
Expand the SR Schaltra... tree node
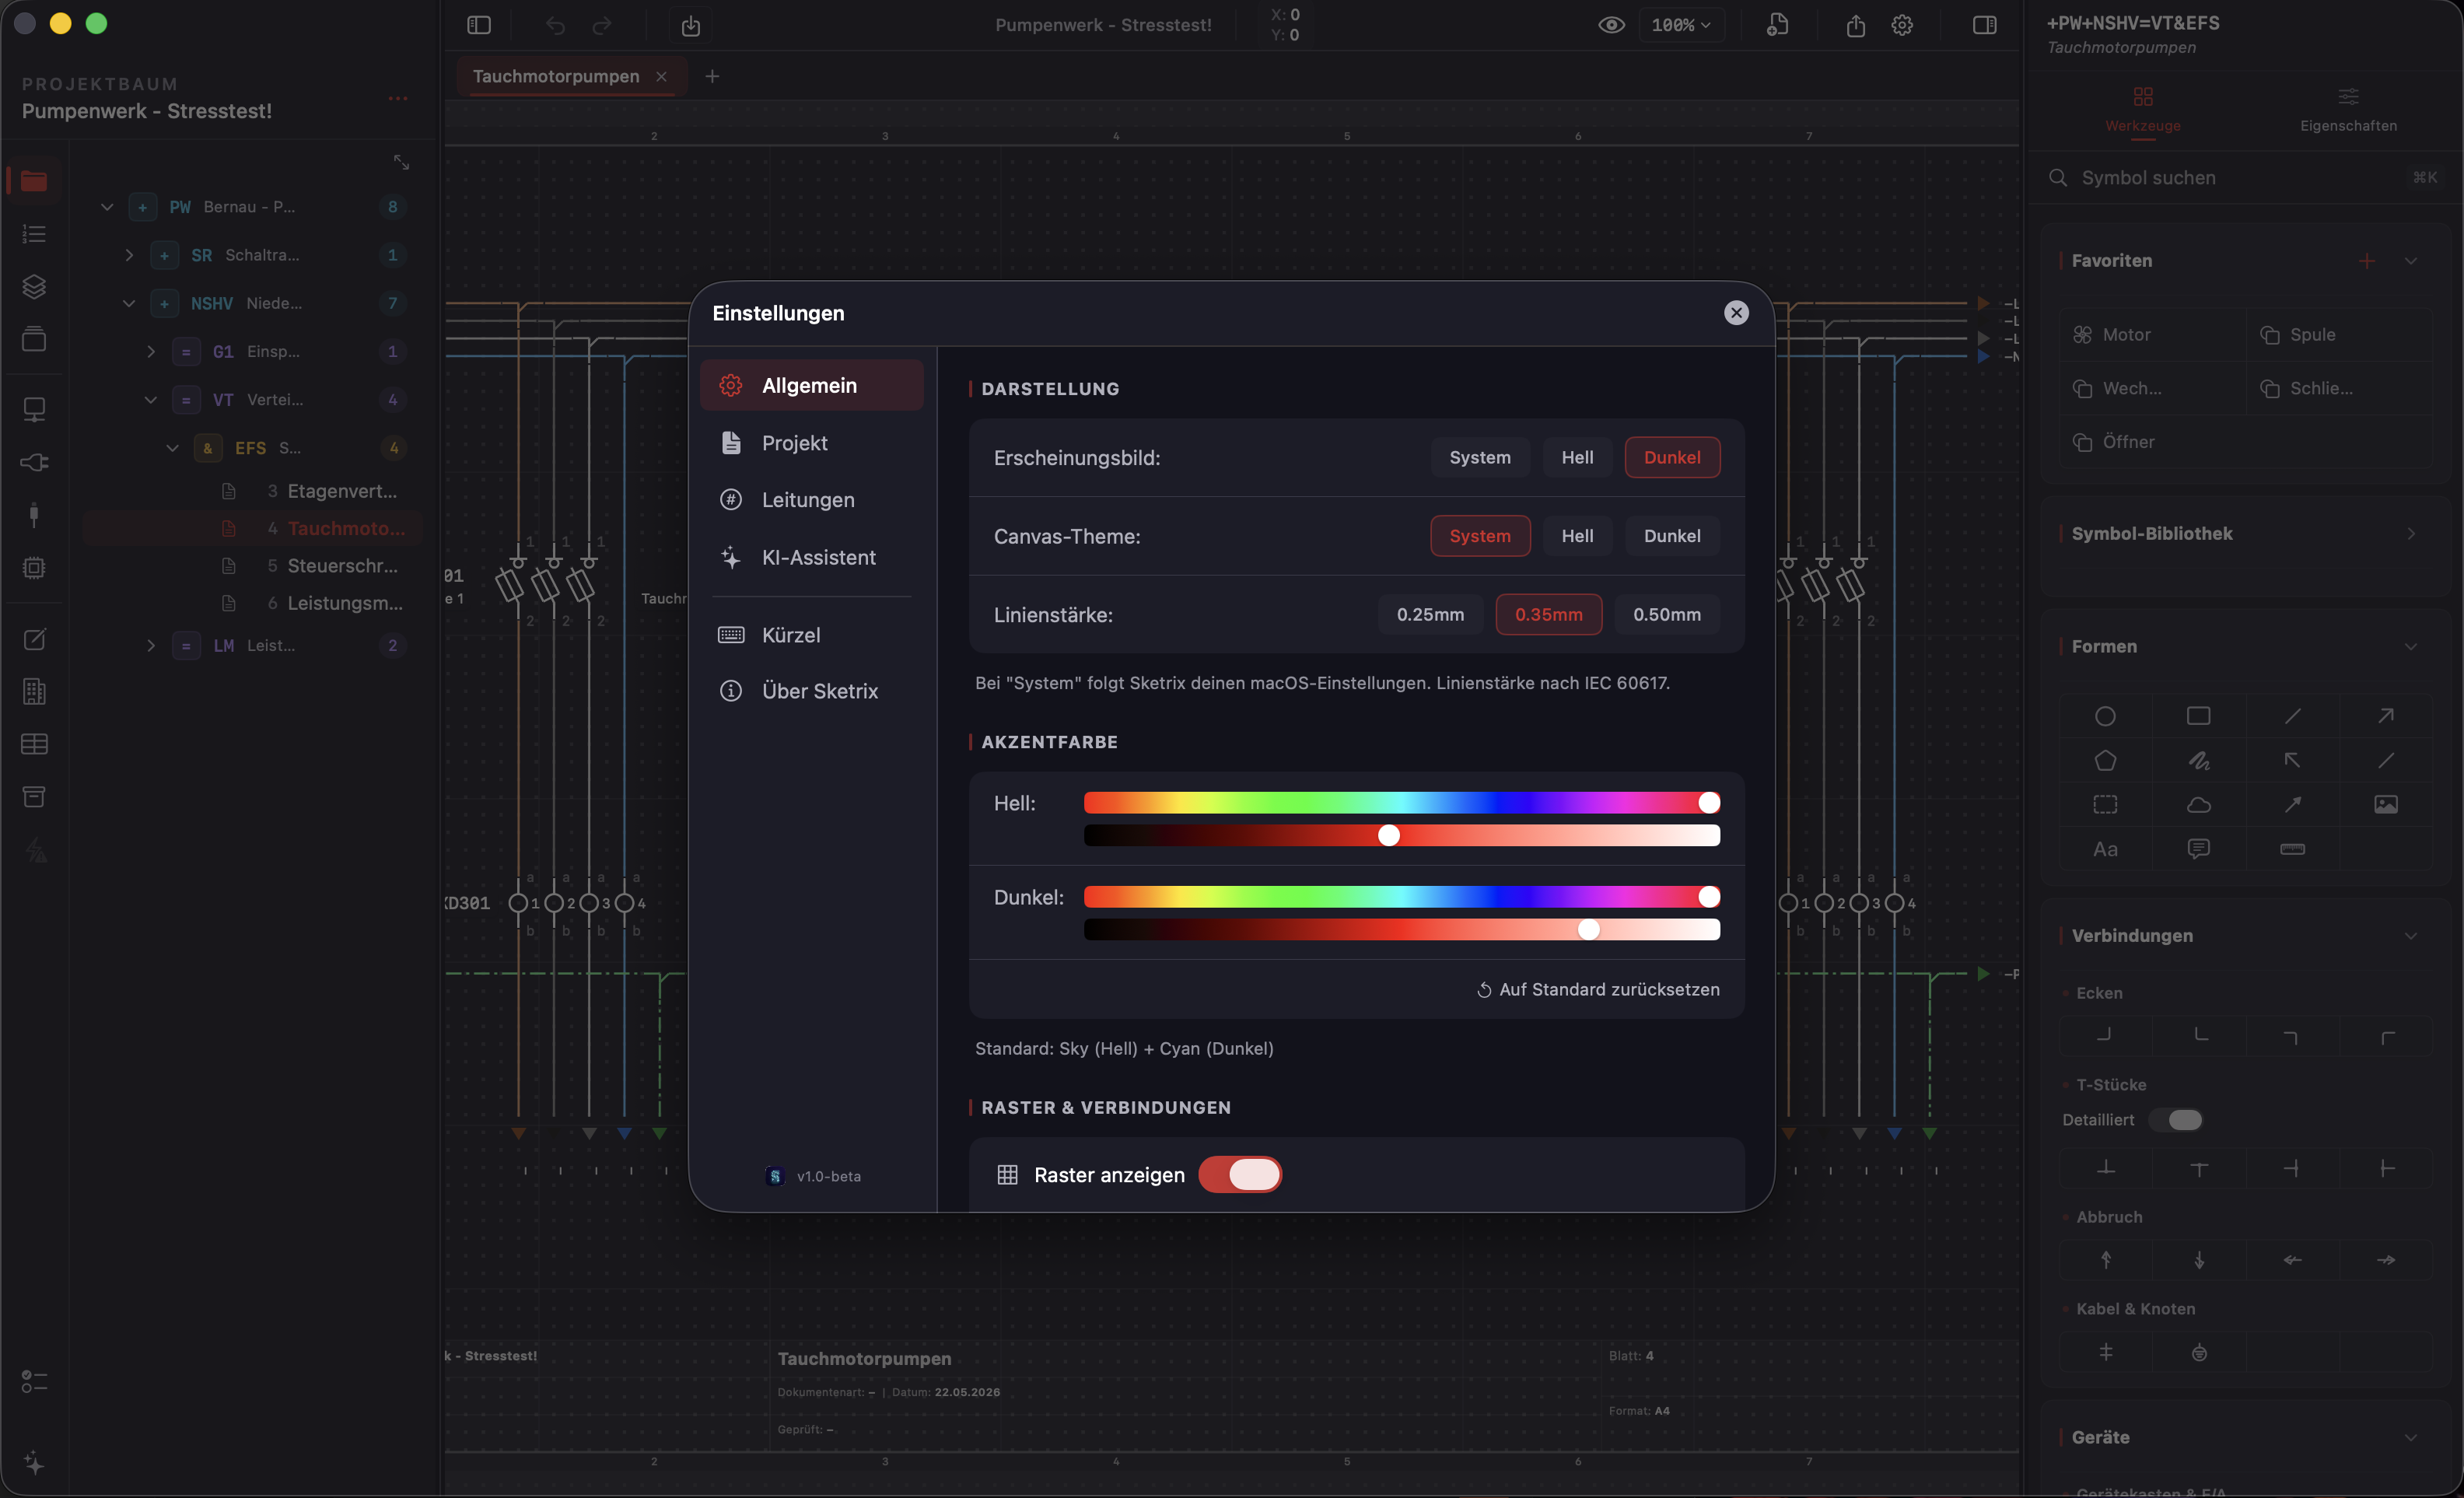[x=129, y=255]
